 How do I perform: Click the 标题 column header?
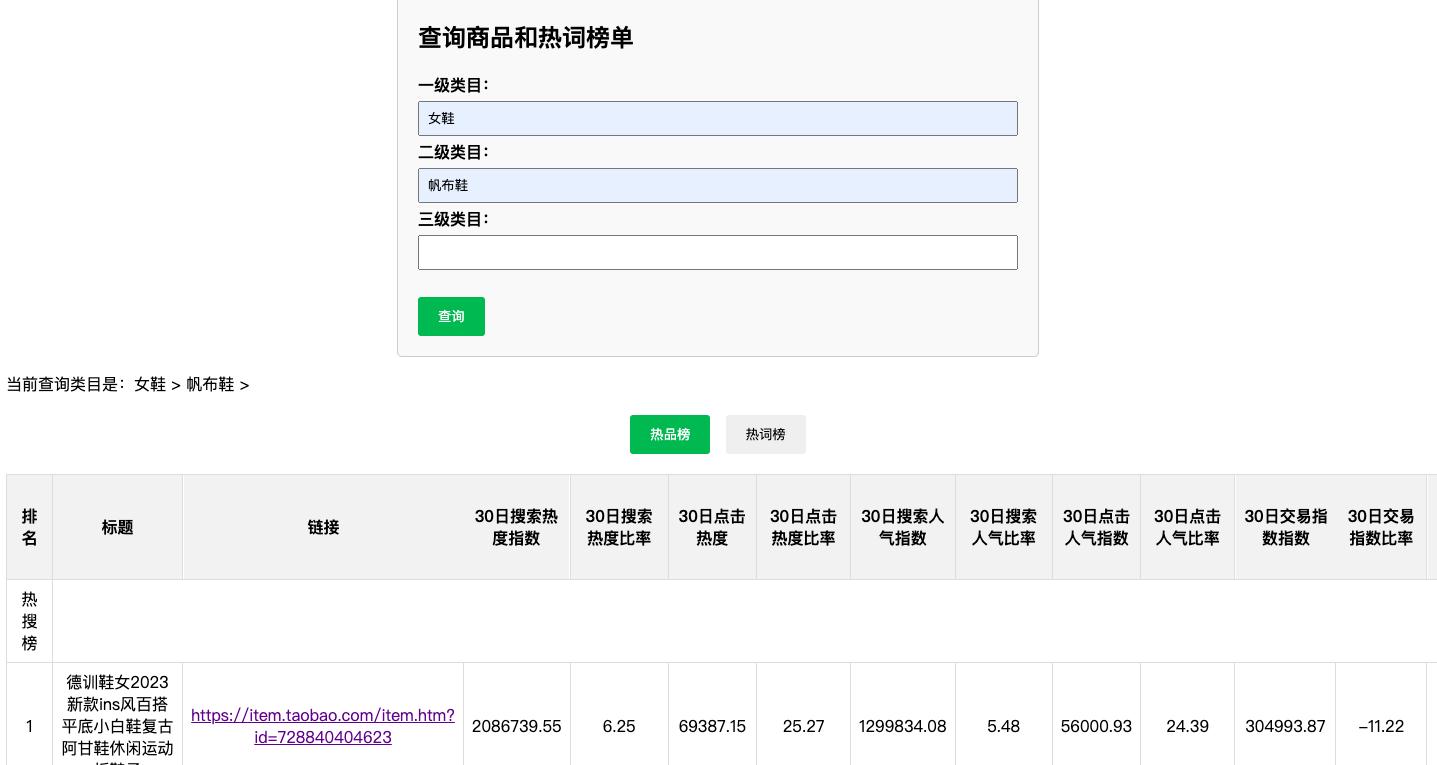coord(118,527)
